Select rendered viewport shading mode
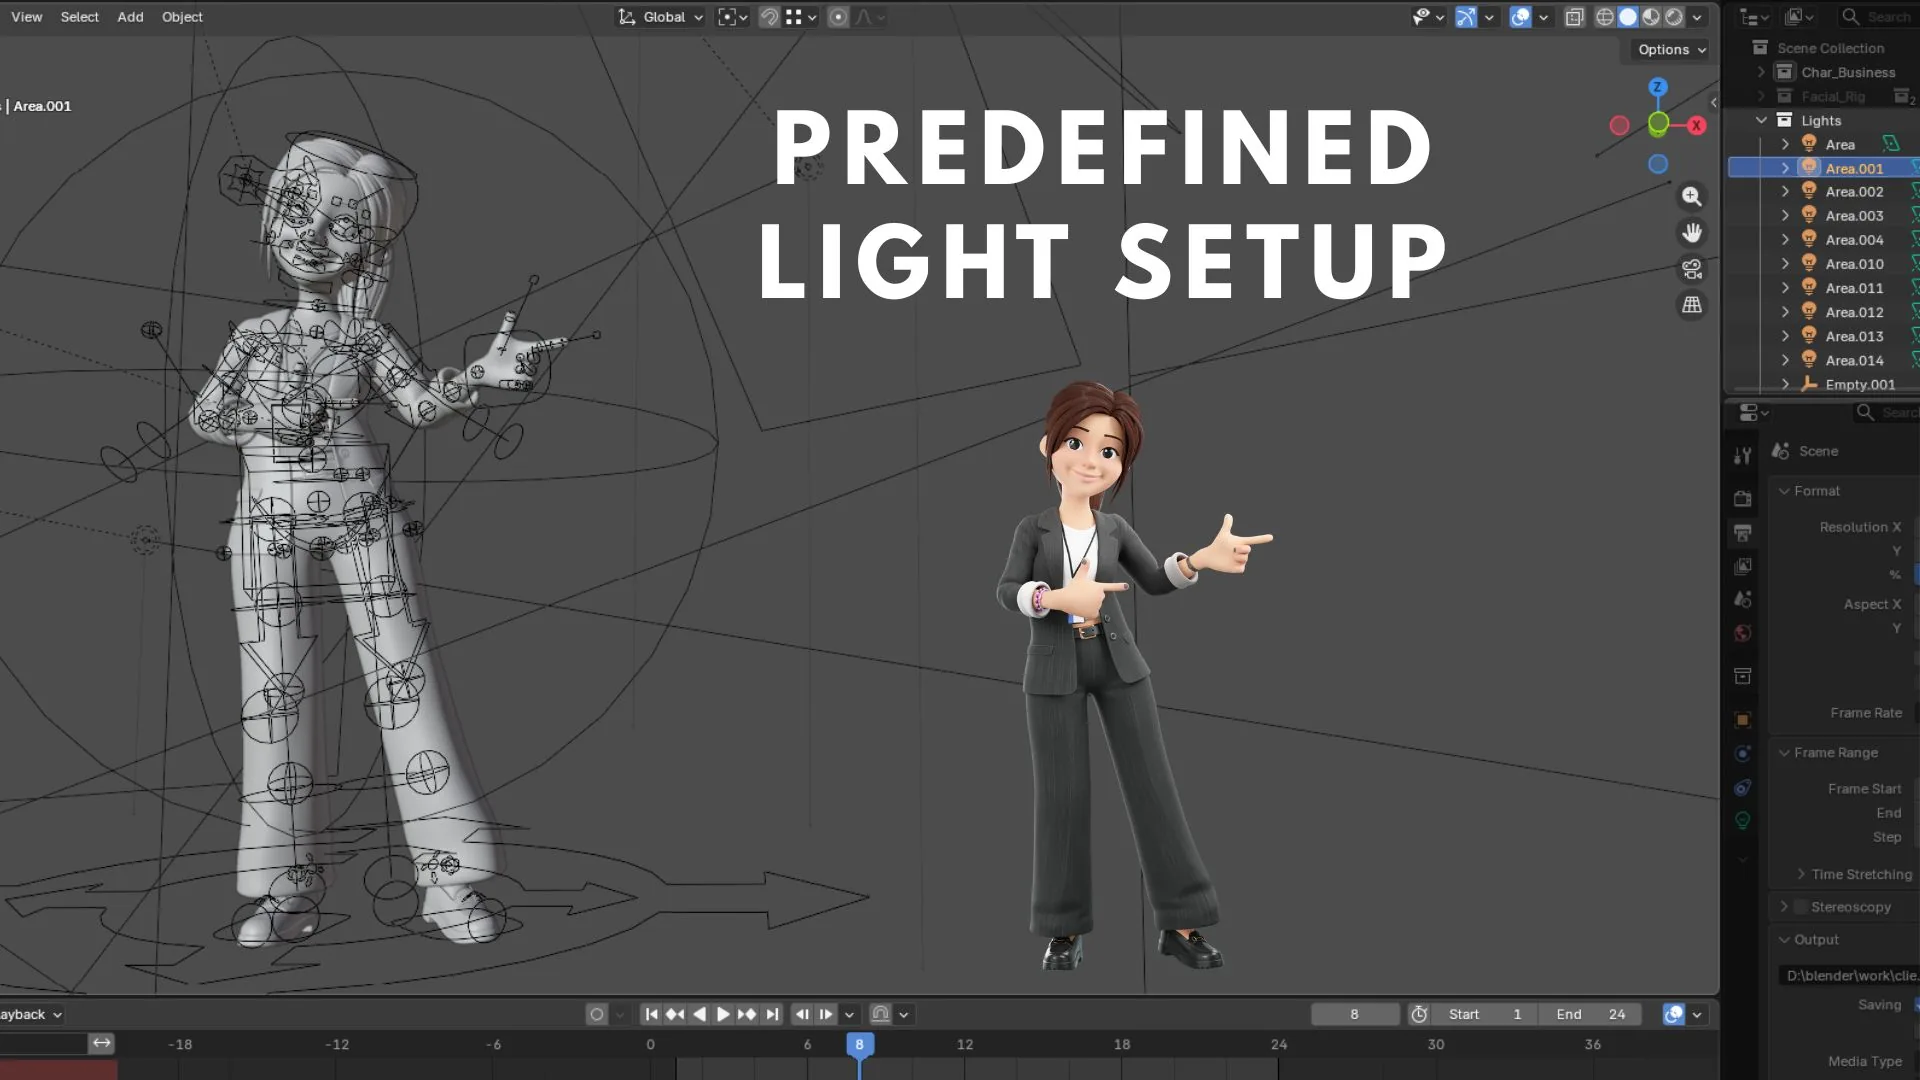Viewport: 1920px width, 1080px height. [1674, 17]
